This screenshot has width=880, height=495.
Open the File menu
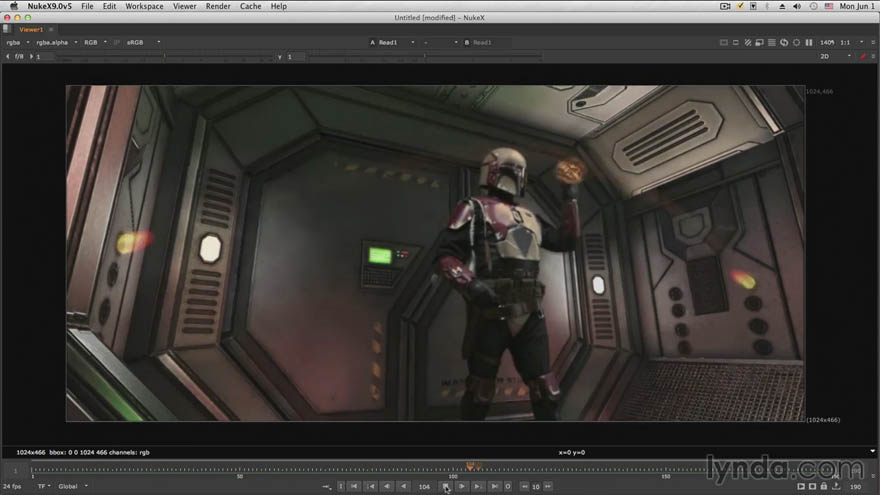87,6
